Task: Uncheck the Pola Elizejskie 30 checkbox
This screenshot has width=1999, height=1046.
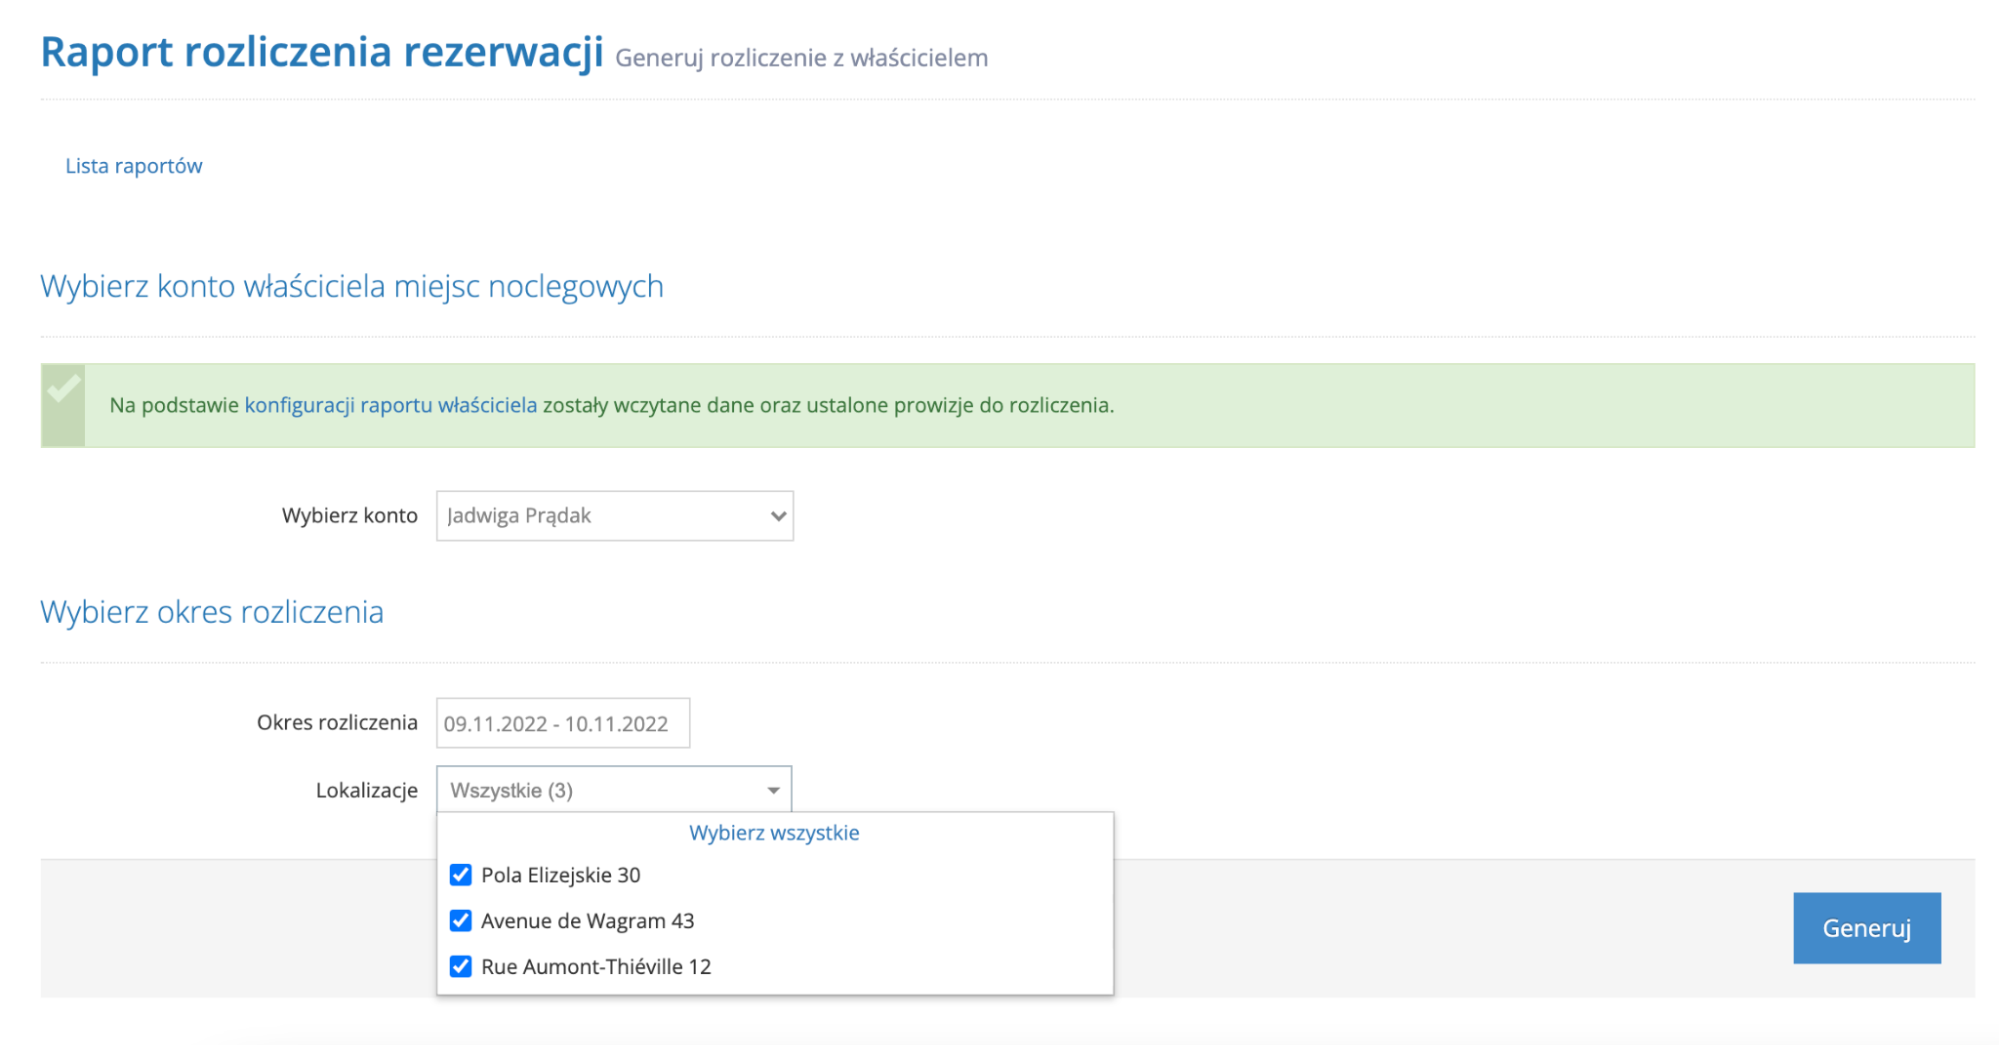Action: [460, 875]
